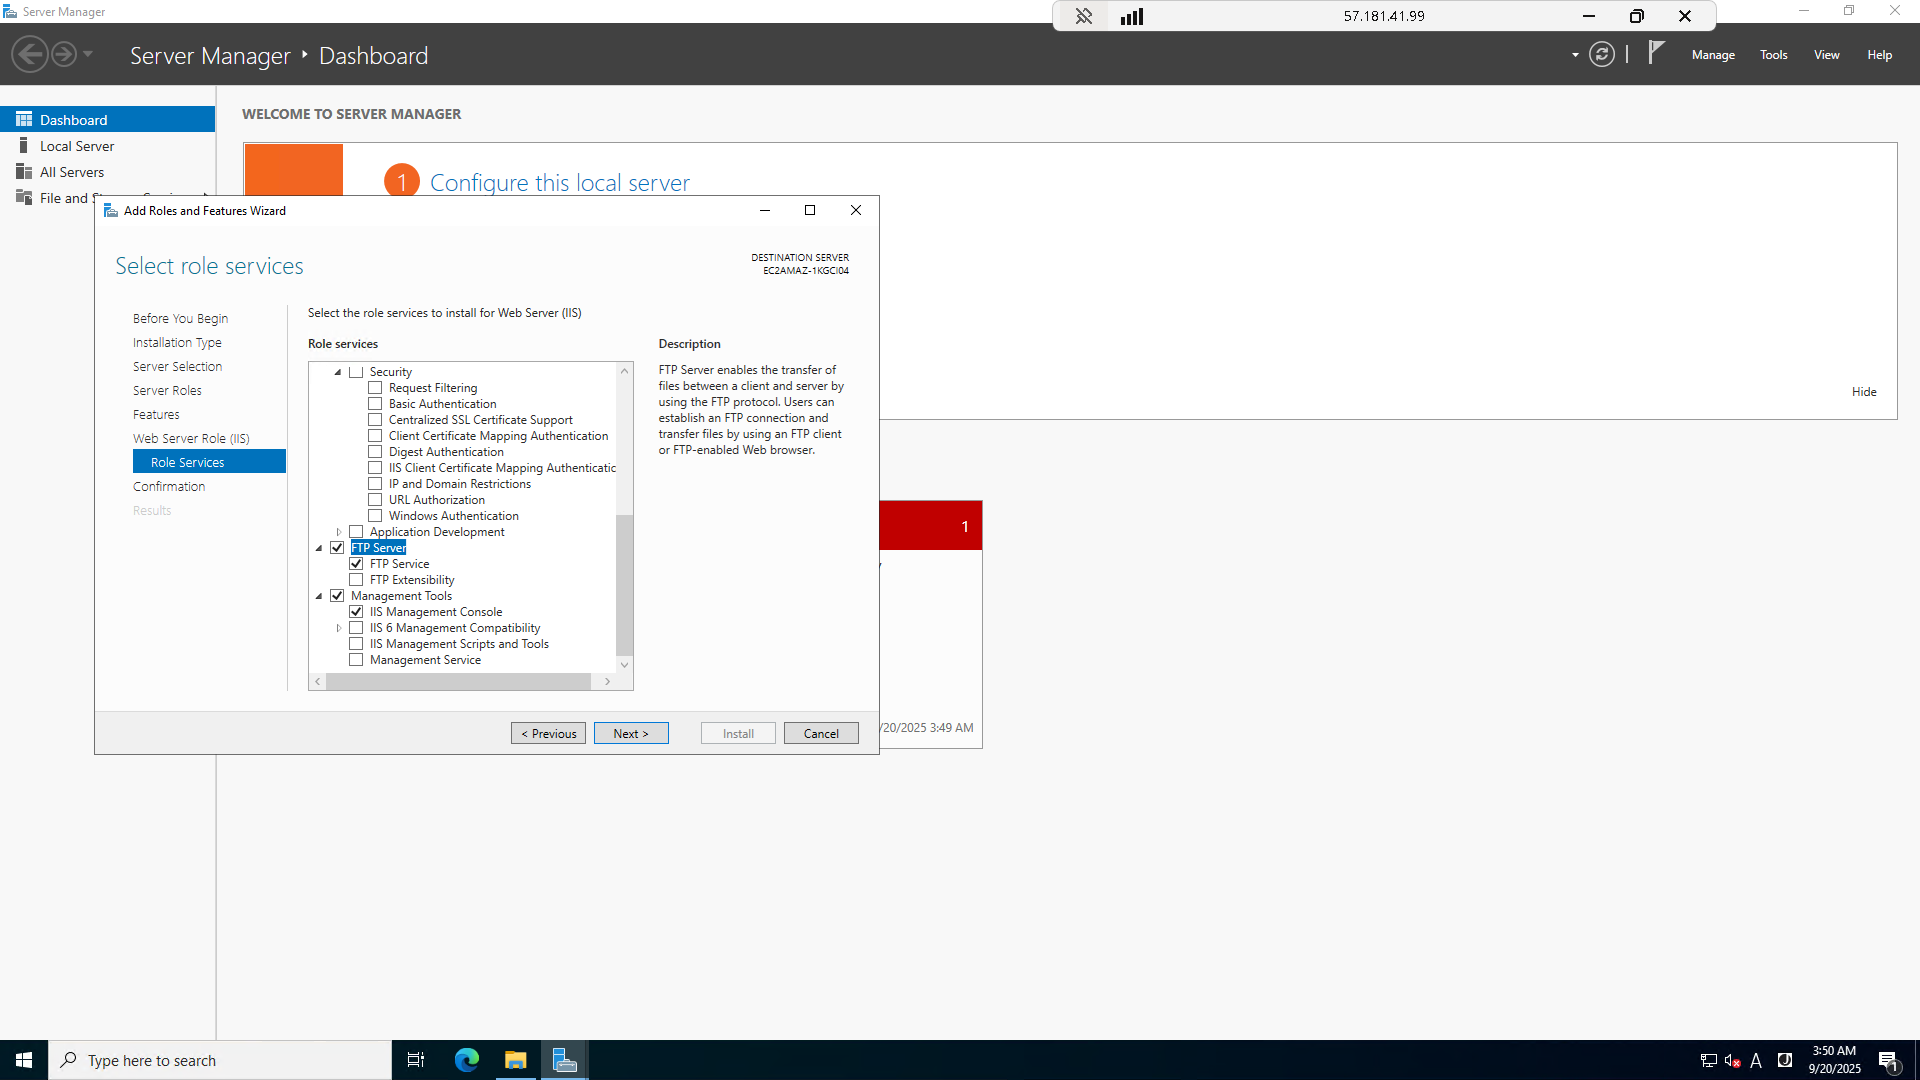The height and width of the screenshot is (1080, 1920).
Task: Select the Local Server sidebar icon
Action: (x=24, y=146)
